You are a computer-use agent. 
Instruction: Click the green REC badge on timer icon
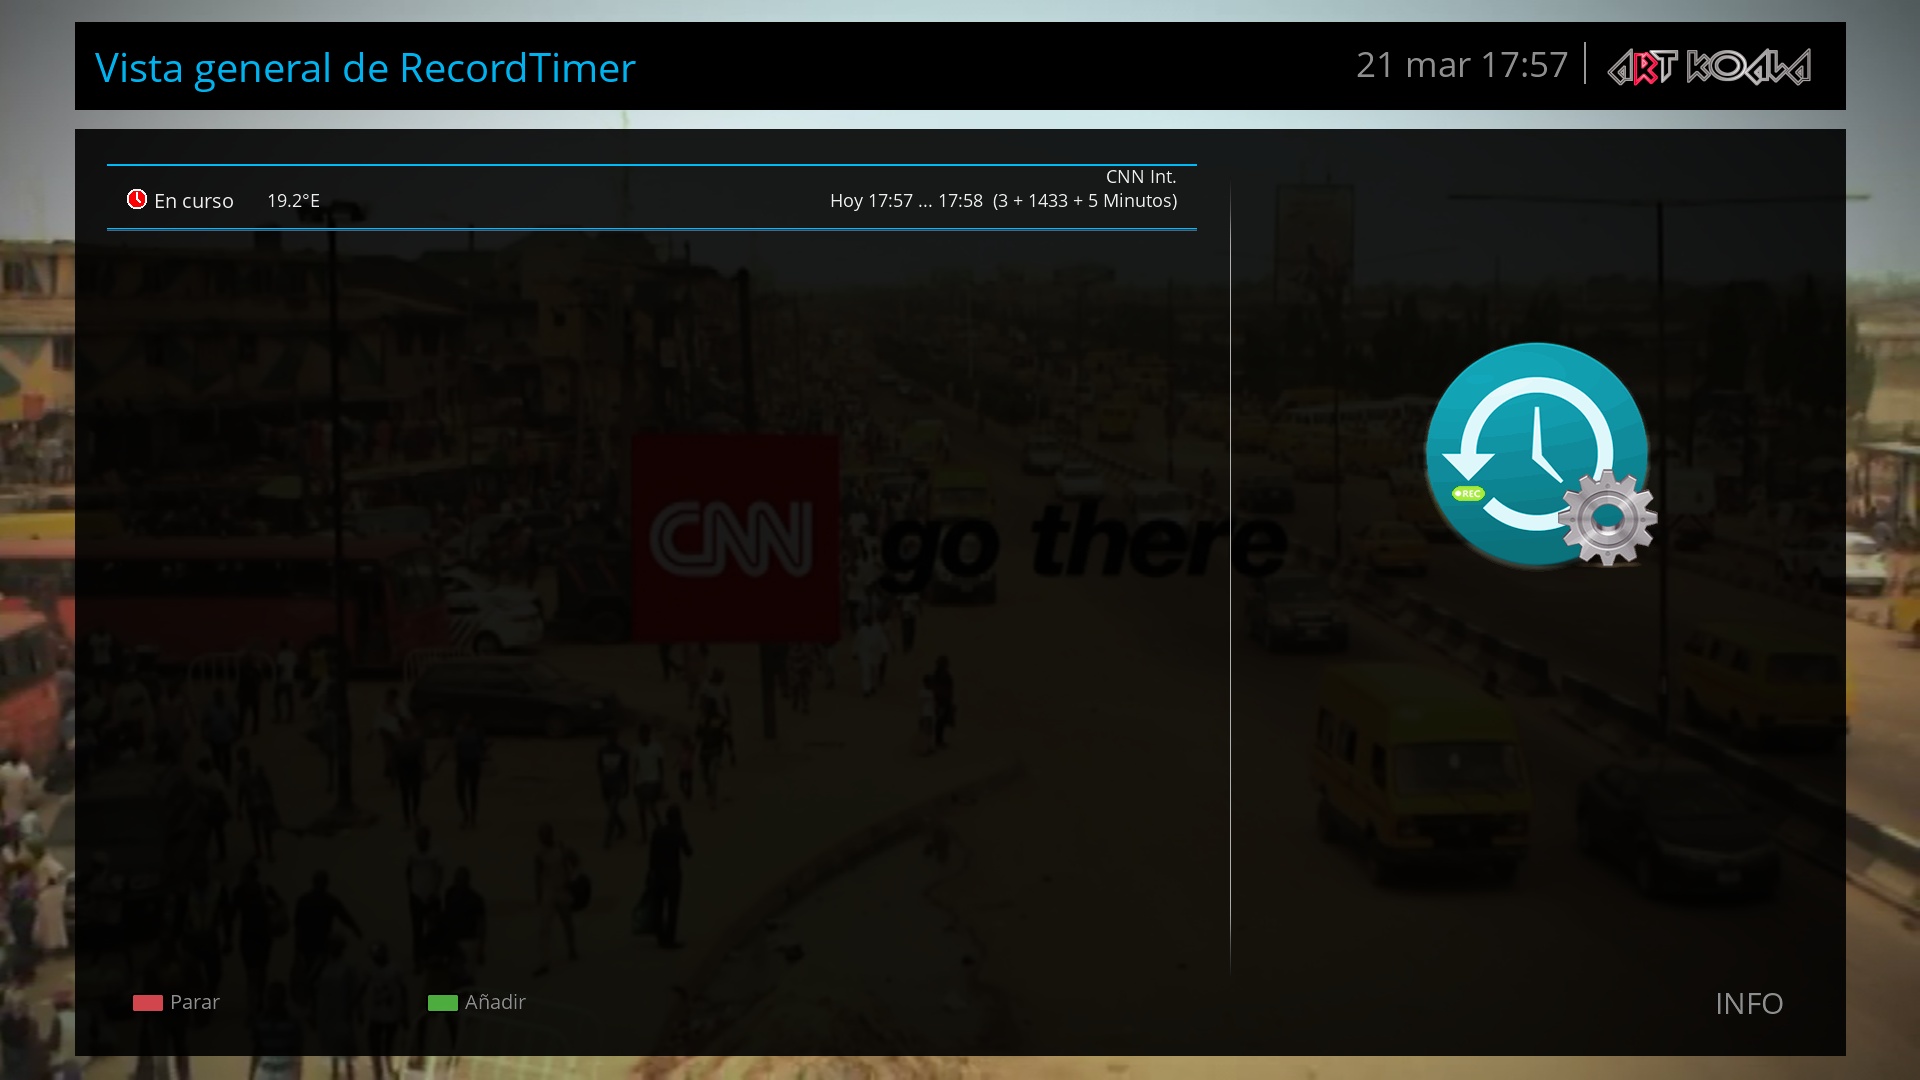[1468, 493]
